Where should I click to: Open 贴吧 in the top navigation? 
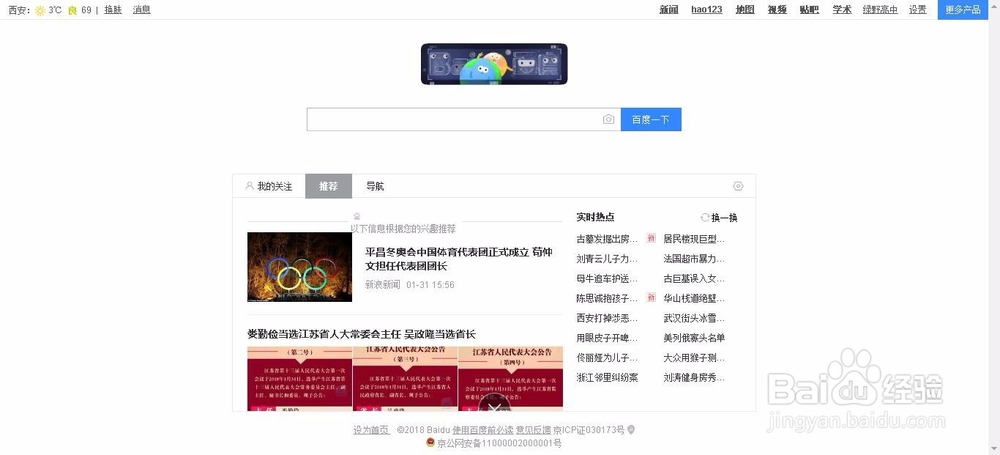[x=809, y=10]
